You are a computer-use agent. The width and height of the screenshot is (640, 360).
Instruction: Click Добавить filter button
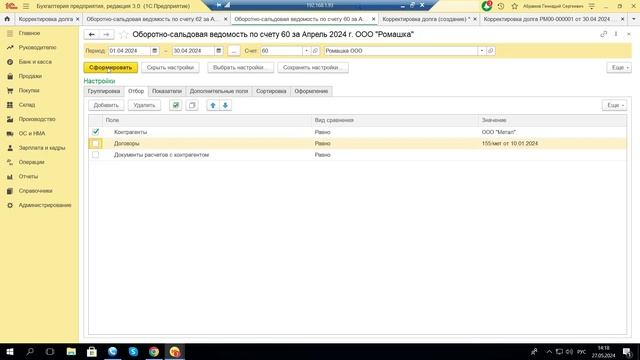(x=106, y=105)
